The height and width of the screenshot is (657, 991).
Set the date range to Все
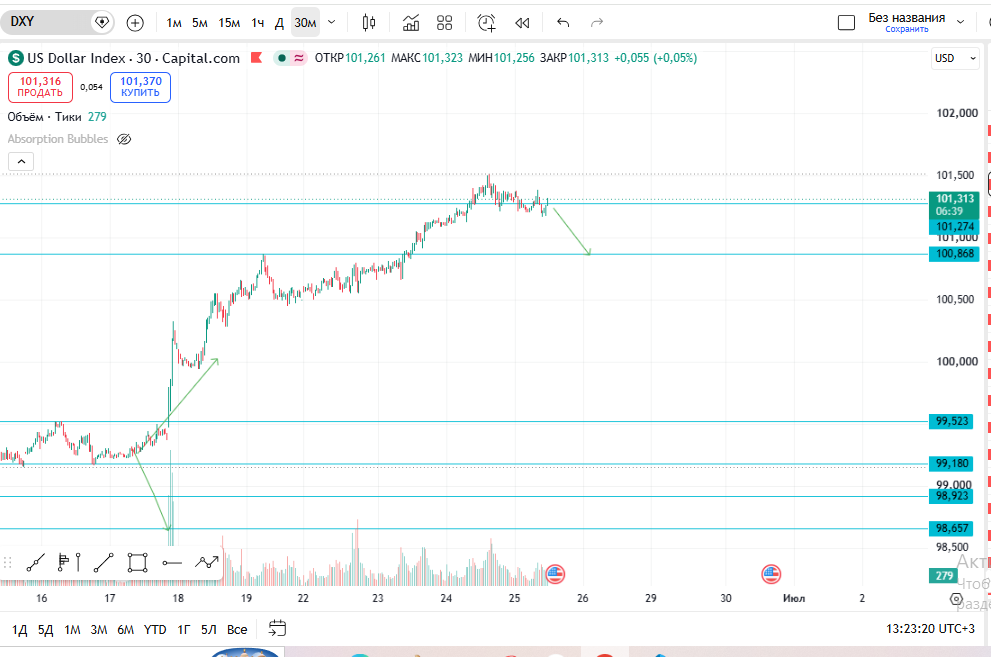point(237,630)
